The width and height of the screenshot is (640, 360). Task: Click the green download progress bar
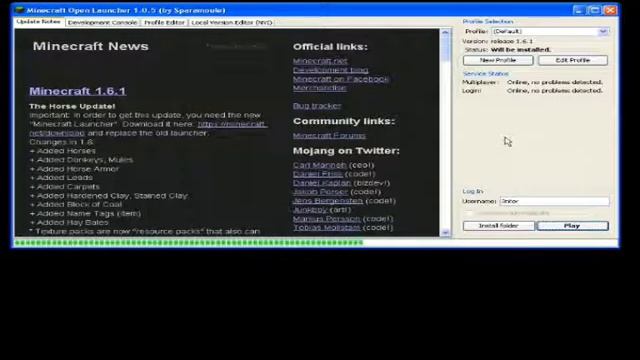coord(188,243)
